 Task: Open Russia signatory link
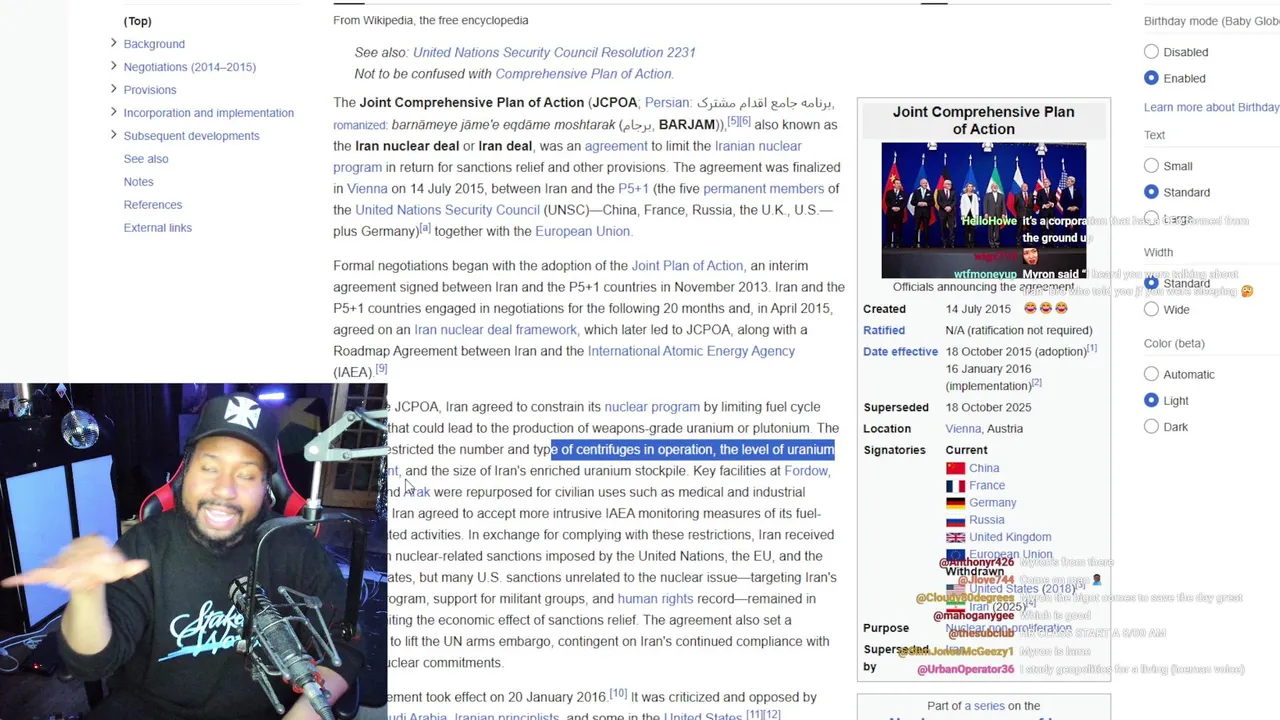point(987,520)
